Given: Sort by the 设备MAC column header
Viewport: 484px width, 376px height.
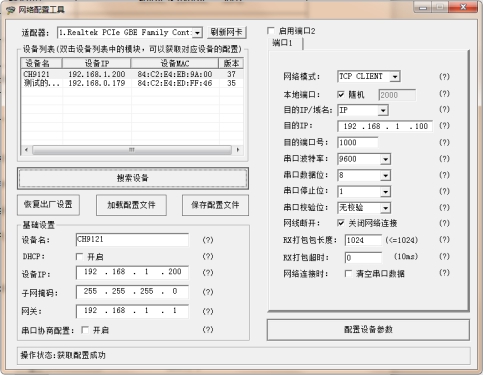Looking at the screenshot, I should 175,63.
